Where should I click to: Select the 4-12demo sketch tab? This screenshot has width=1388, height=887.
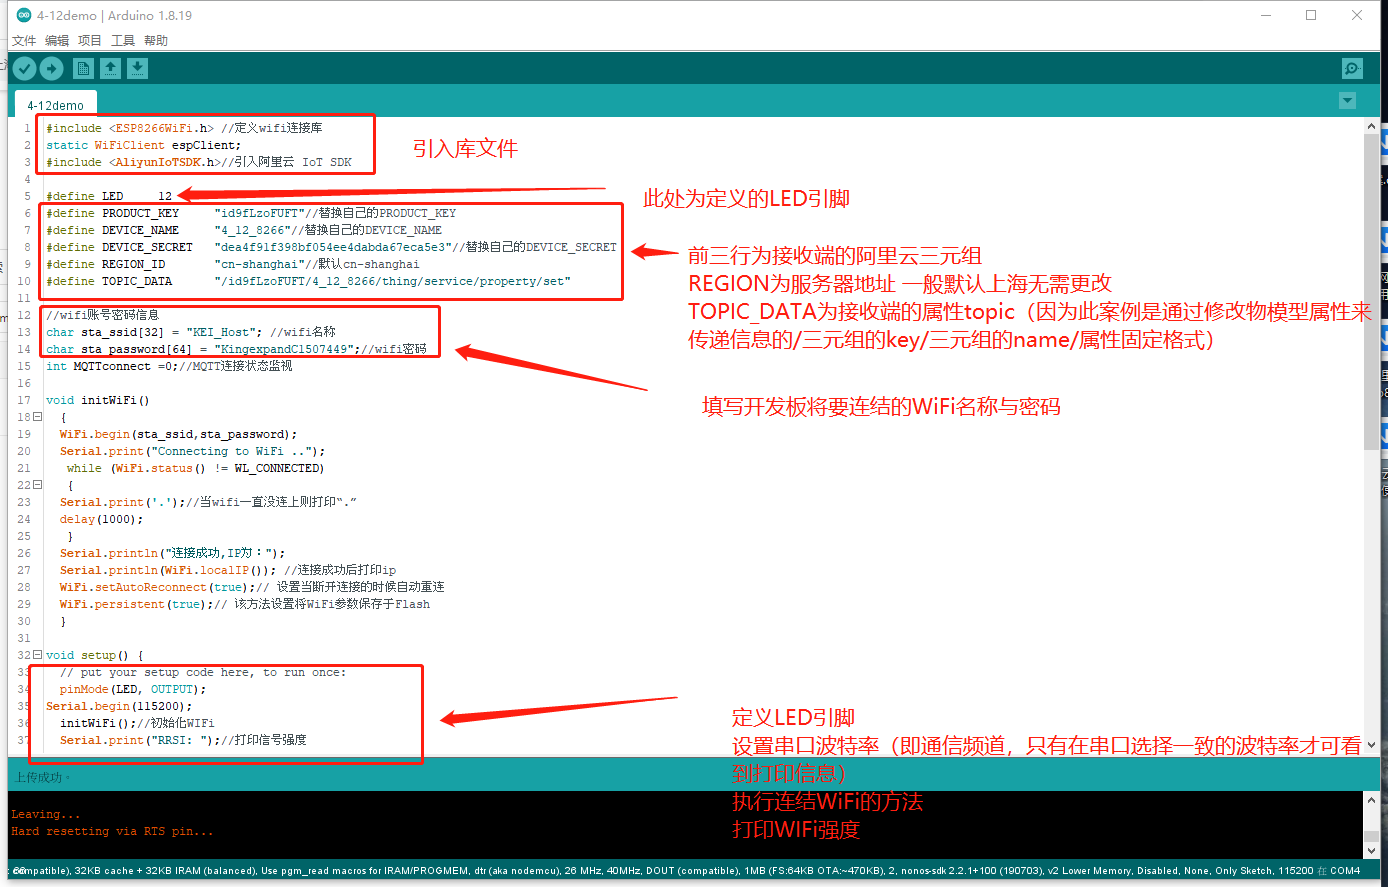click(56, 105)
